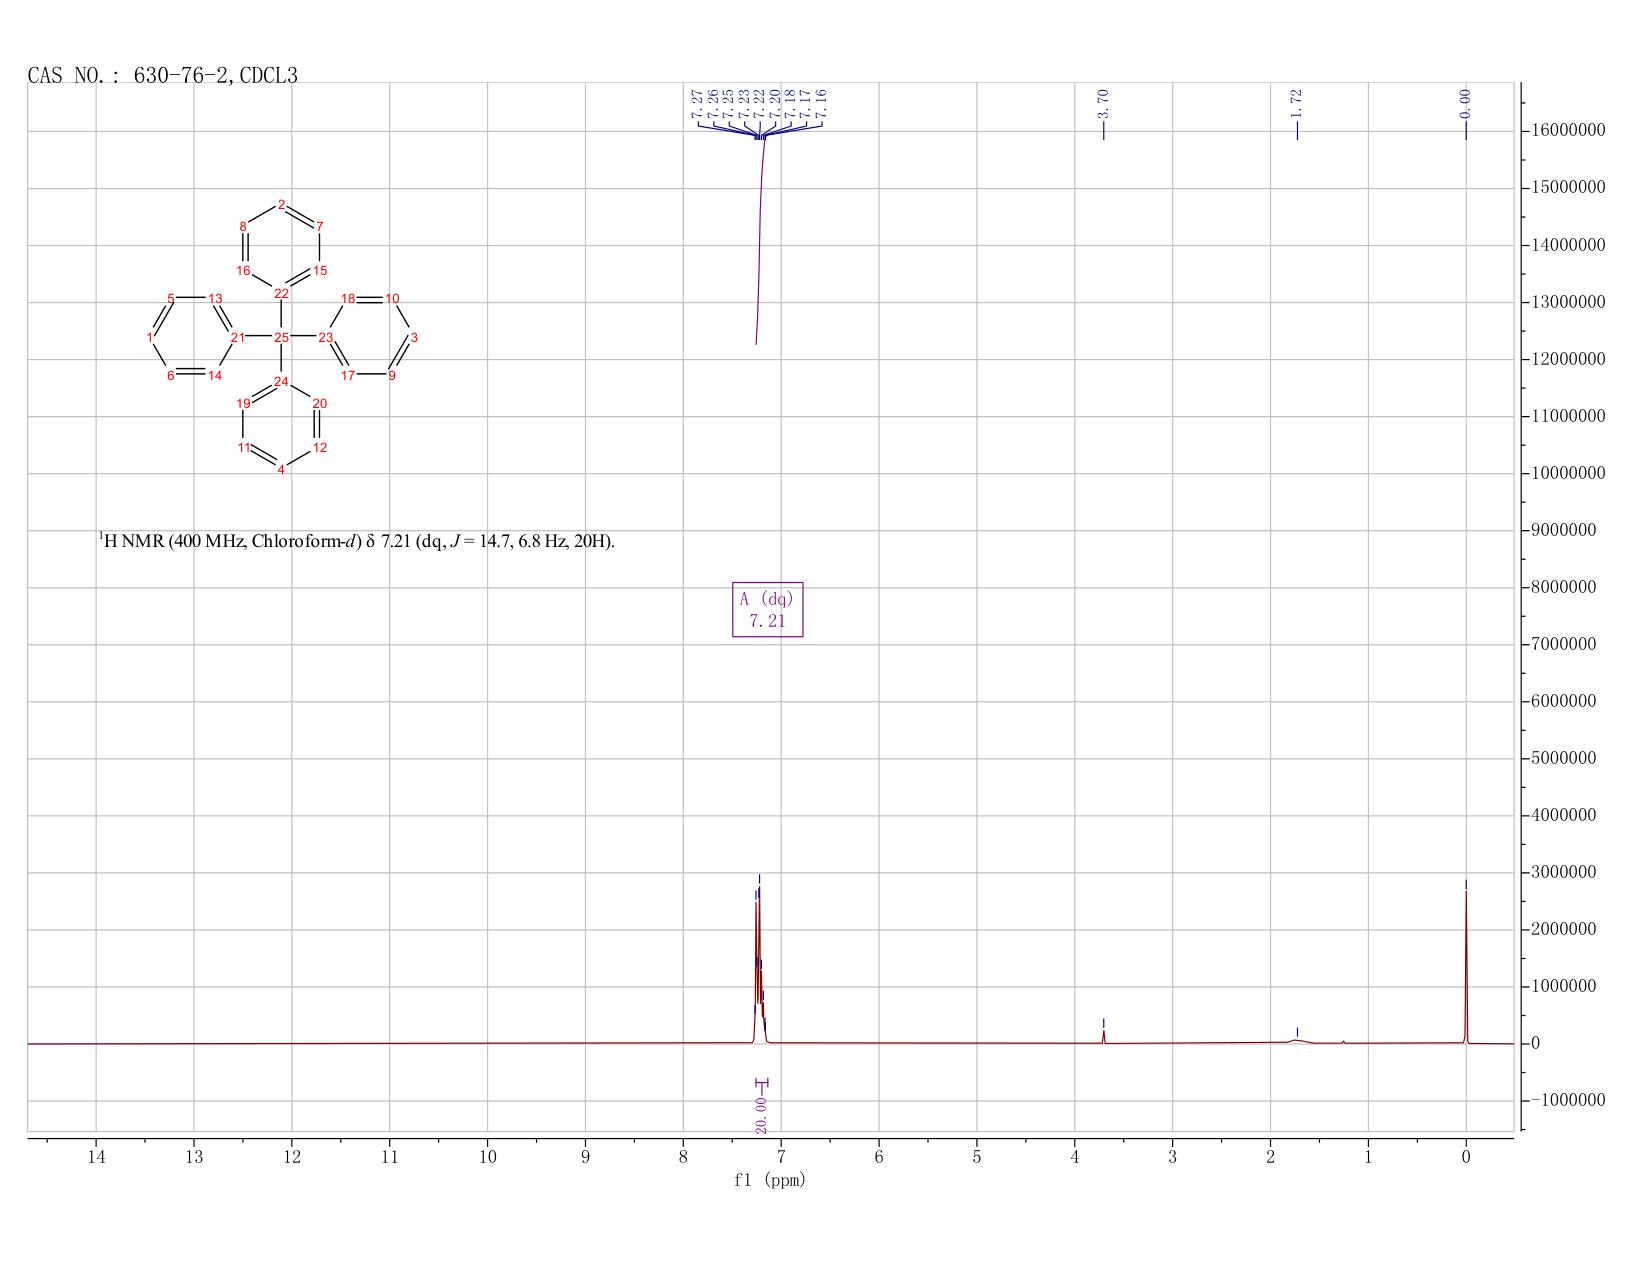1650x1275 pixels.
Task: Click atom 4 at bottom phenyl ring
Action: [281, 469]
